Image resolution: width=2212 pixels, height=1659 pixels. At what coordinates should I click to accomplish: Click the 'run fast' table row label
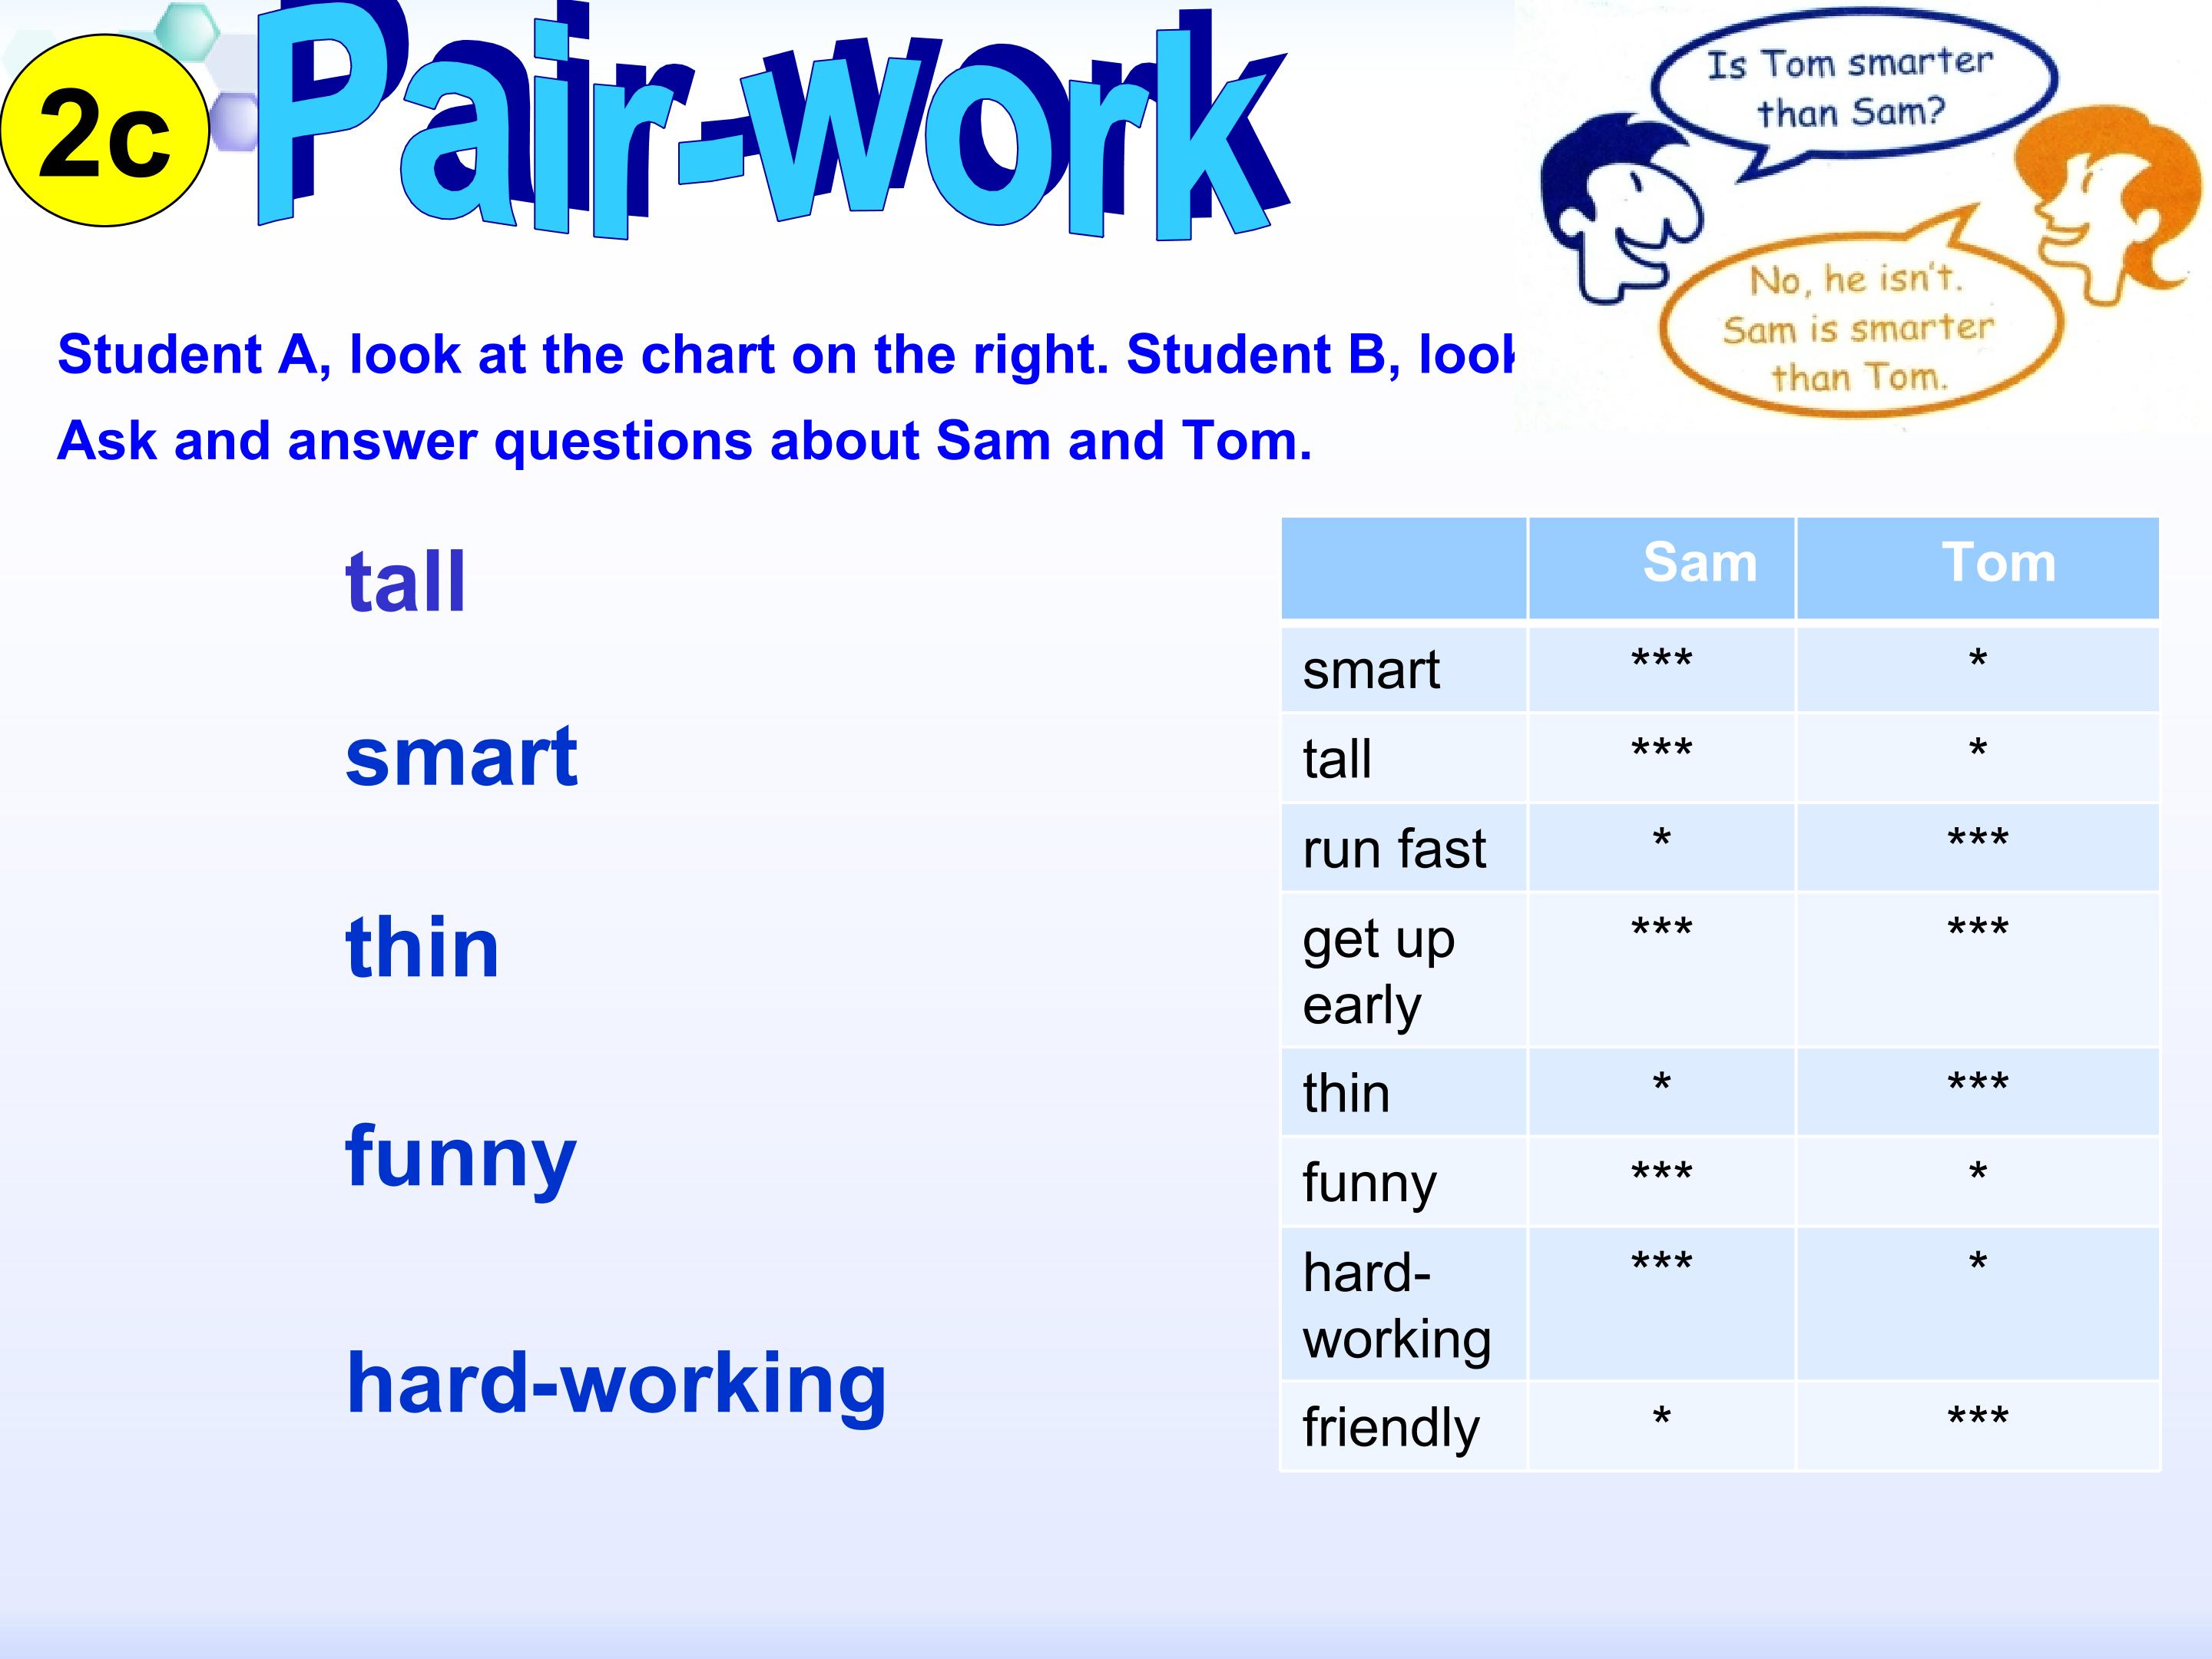click(1394, 850)
